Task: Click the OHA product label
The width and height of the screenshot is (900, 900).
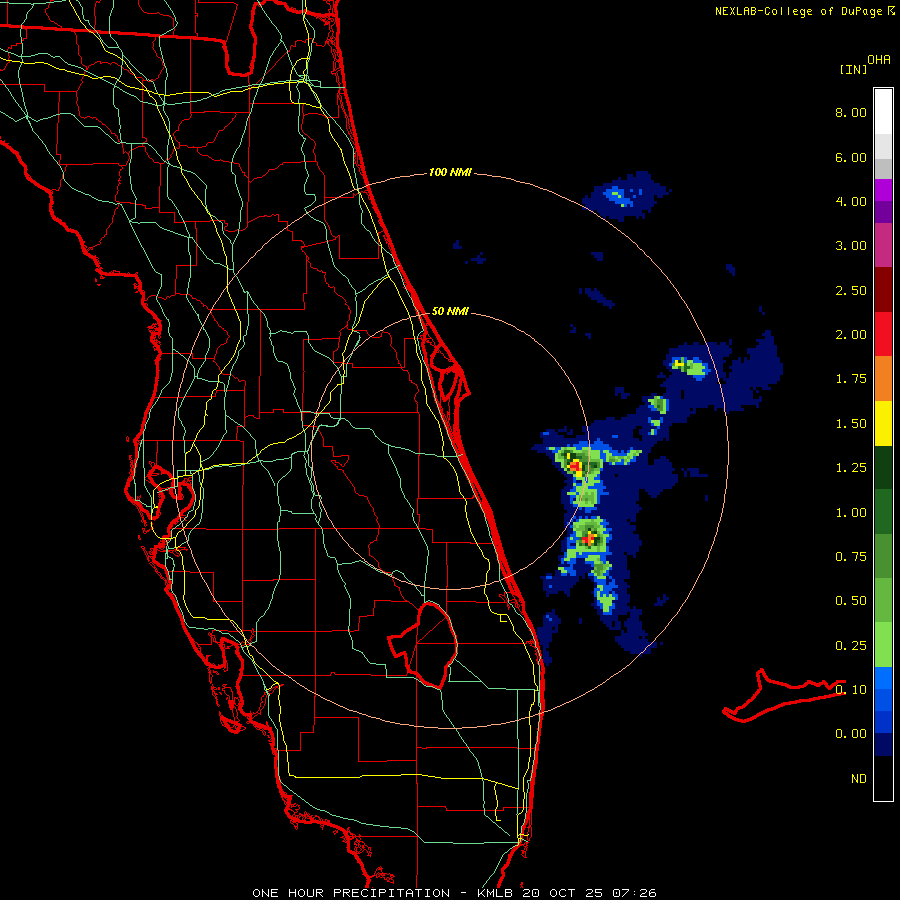Action: coord(879,60)
